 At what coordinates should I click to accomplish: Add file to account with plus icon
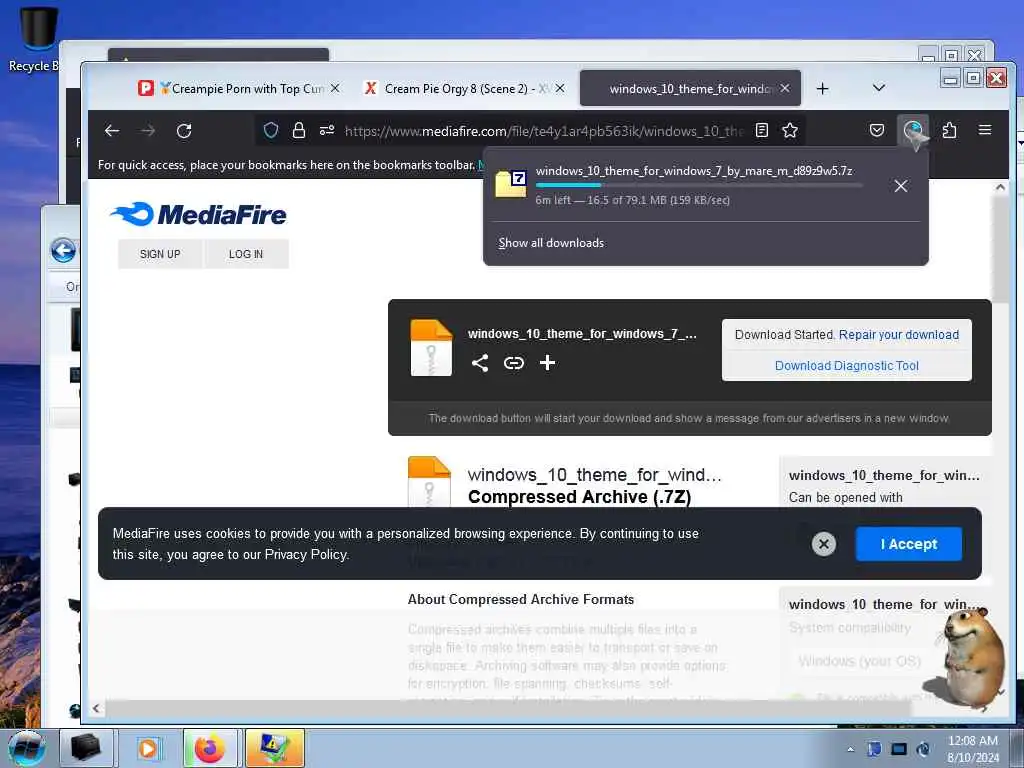547,362
